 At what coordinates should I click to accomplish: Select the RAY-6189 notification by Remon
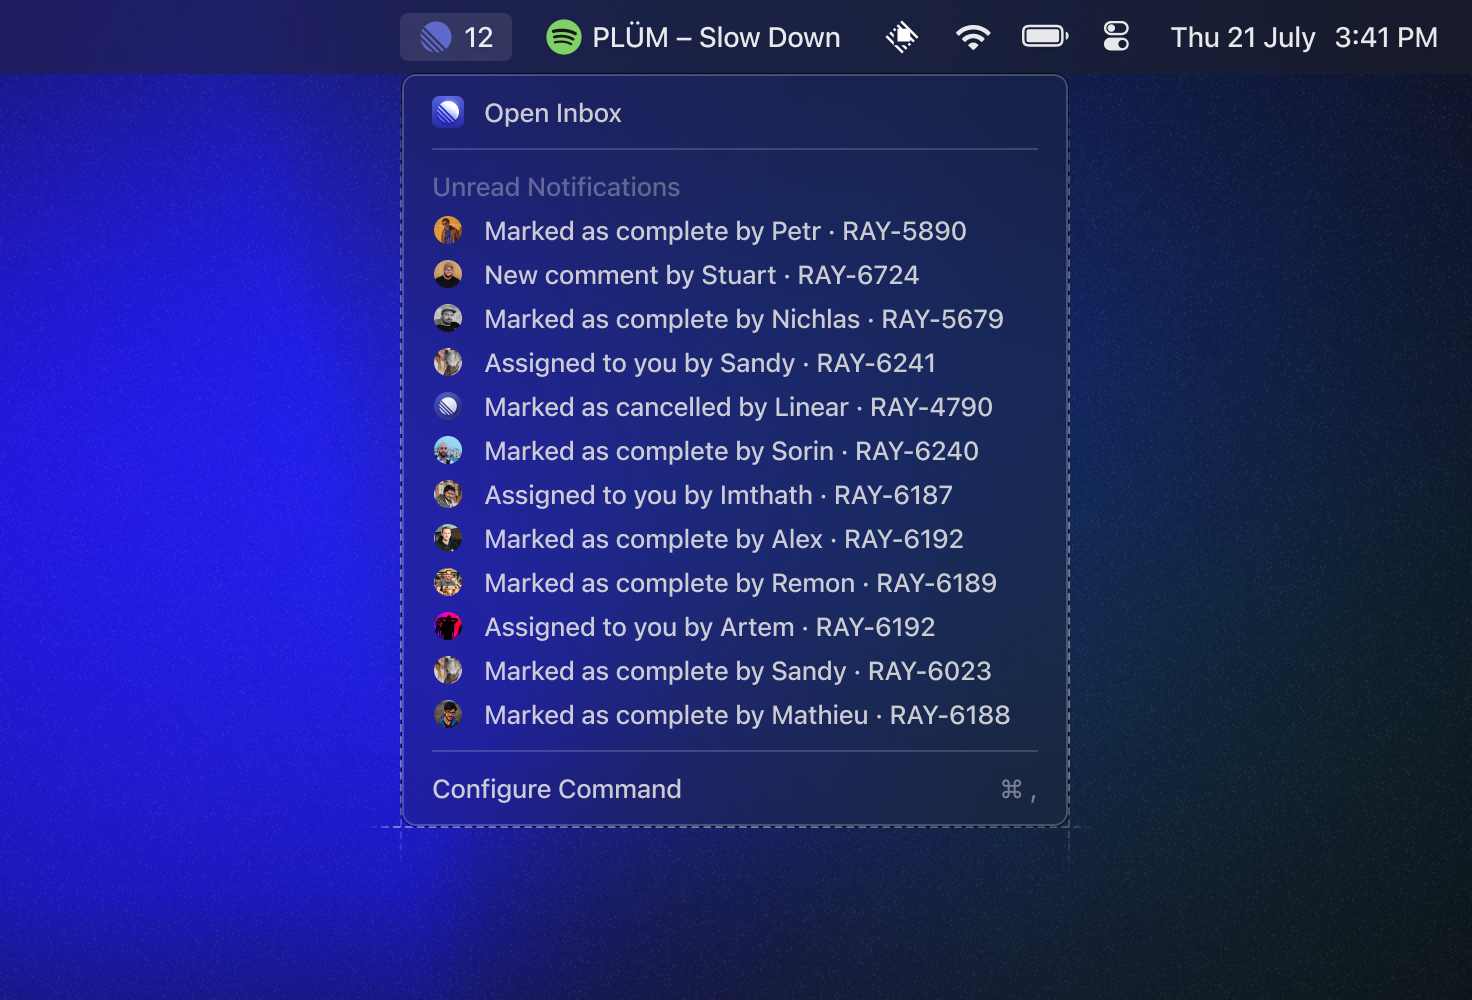tap(739, 582)
